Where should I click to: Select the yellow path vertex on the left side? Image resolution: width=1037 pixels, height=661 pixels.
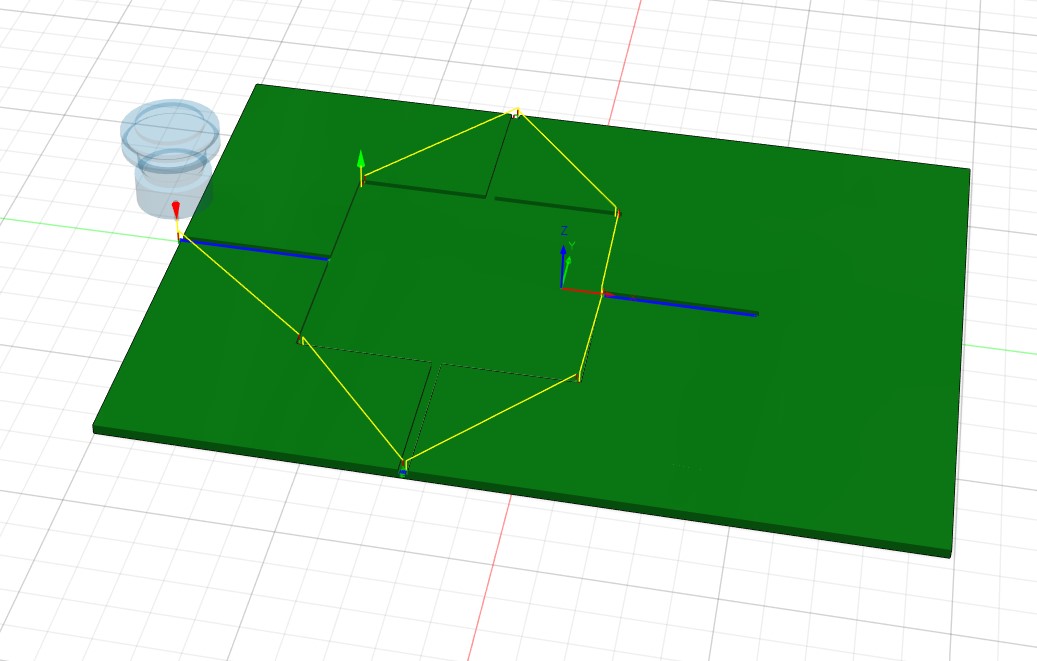click(x=300, y=339)
